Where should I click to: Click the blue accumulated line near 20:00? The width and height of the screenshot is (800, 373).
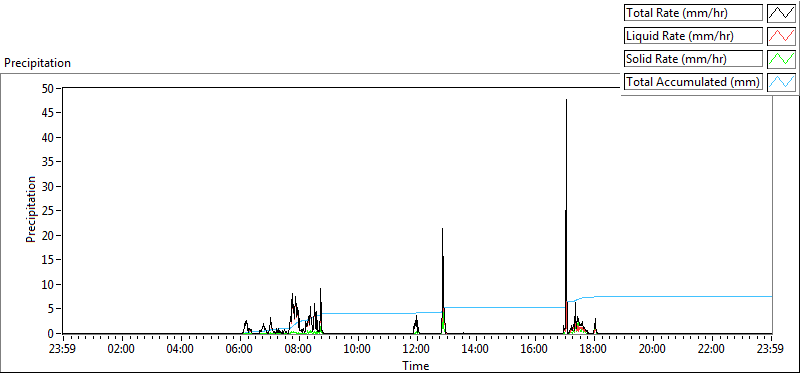tap(653, 296)
